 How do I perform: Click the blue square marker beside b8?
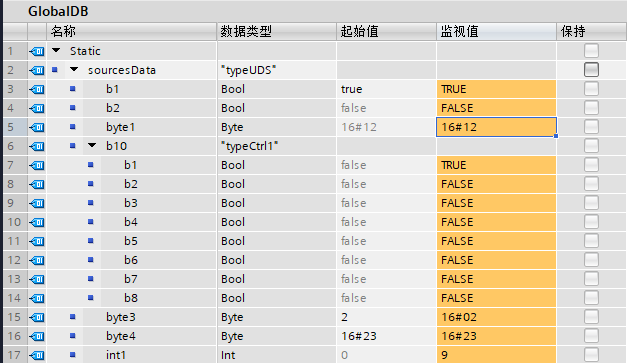click(x=91, y=298)
